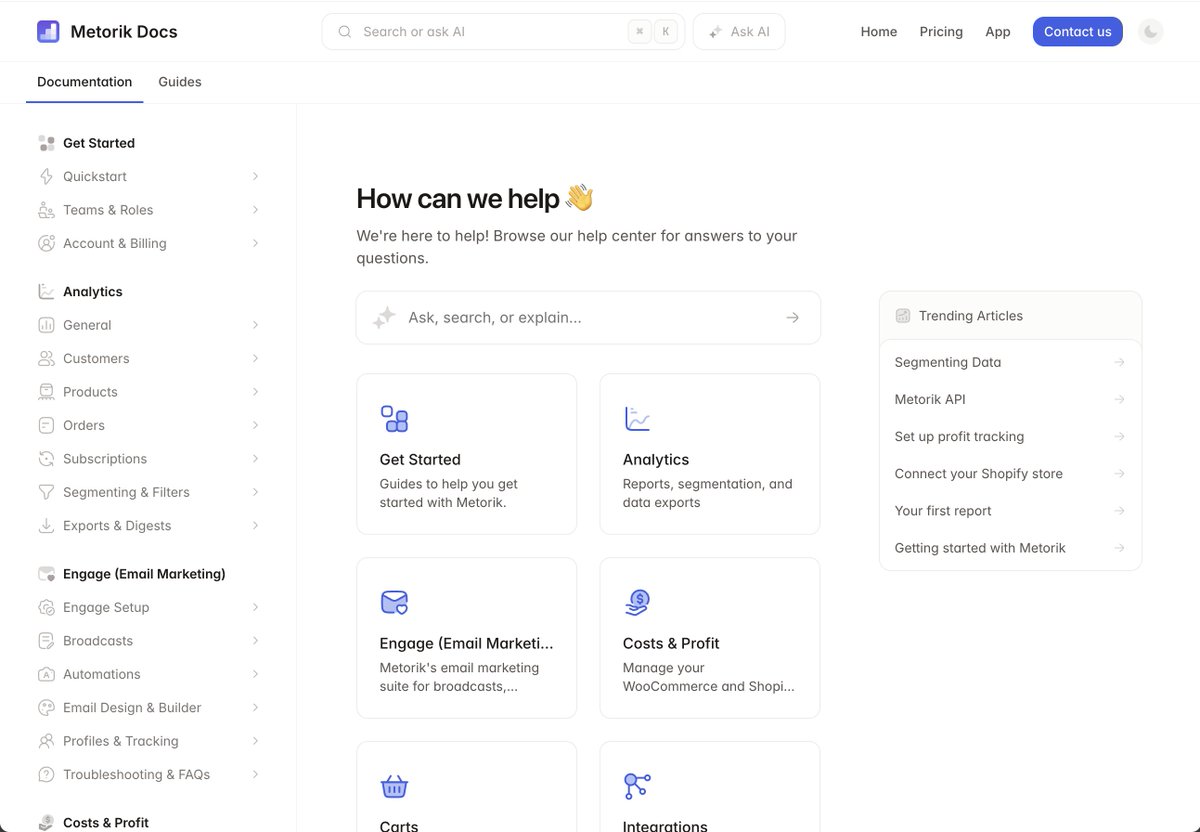Click the Analytics card chart icon
1200x832 pixels.
pos(637,419)
